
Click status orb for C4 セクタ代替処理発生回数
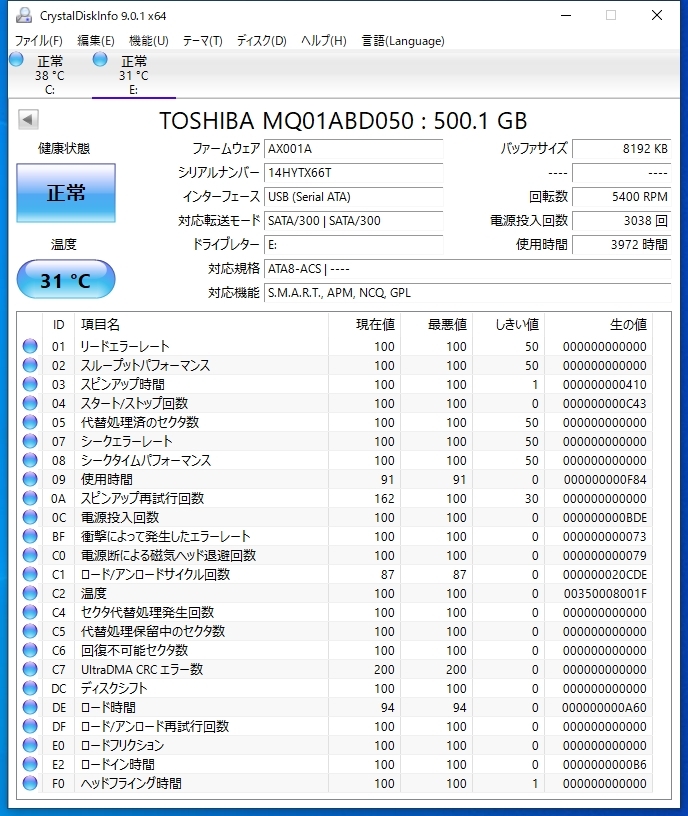(30, 612)
